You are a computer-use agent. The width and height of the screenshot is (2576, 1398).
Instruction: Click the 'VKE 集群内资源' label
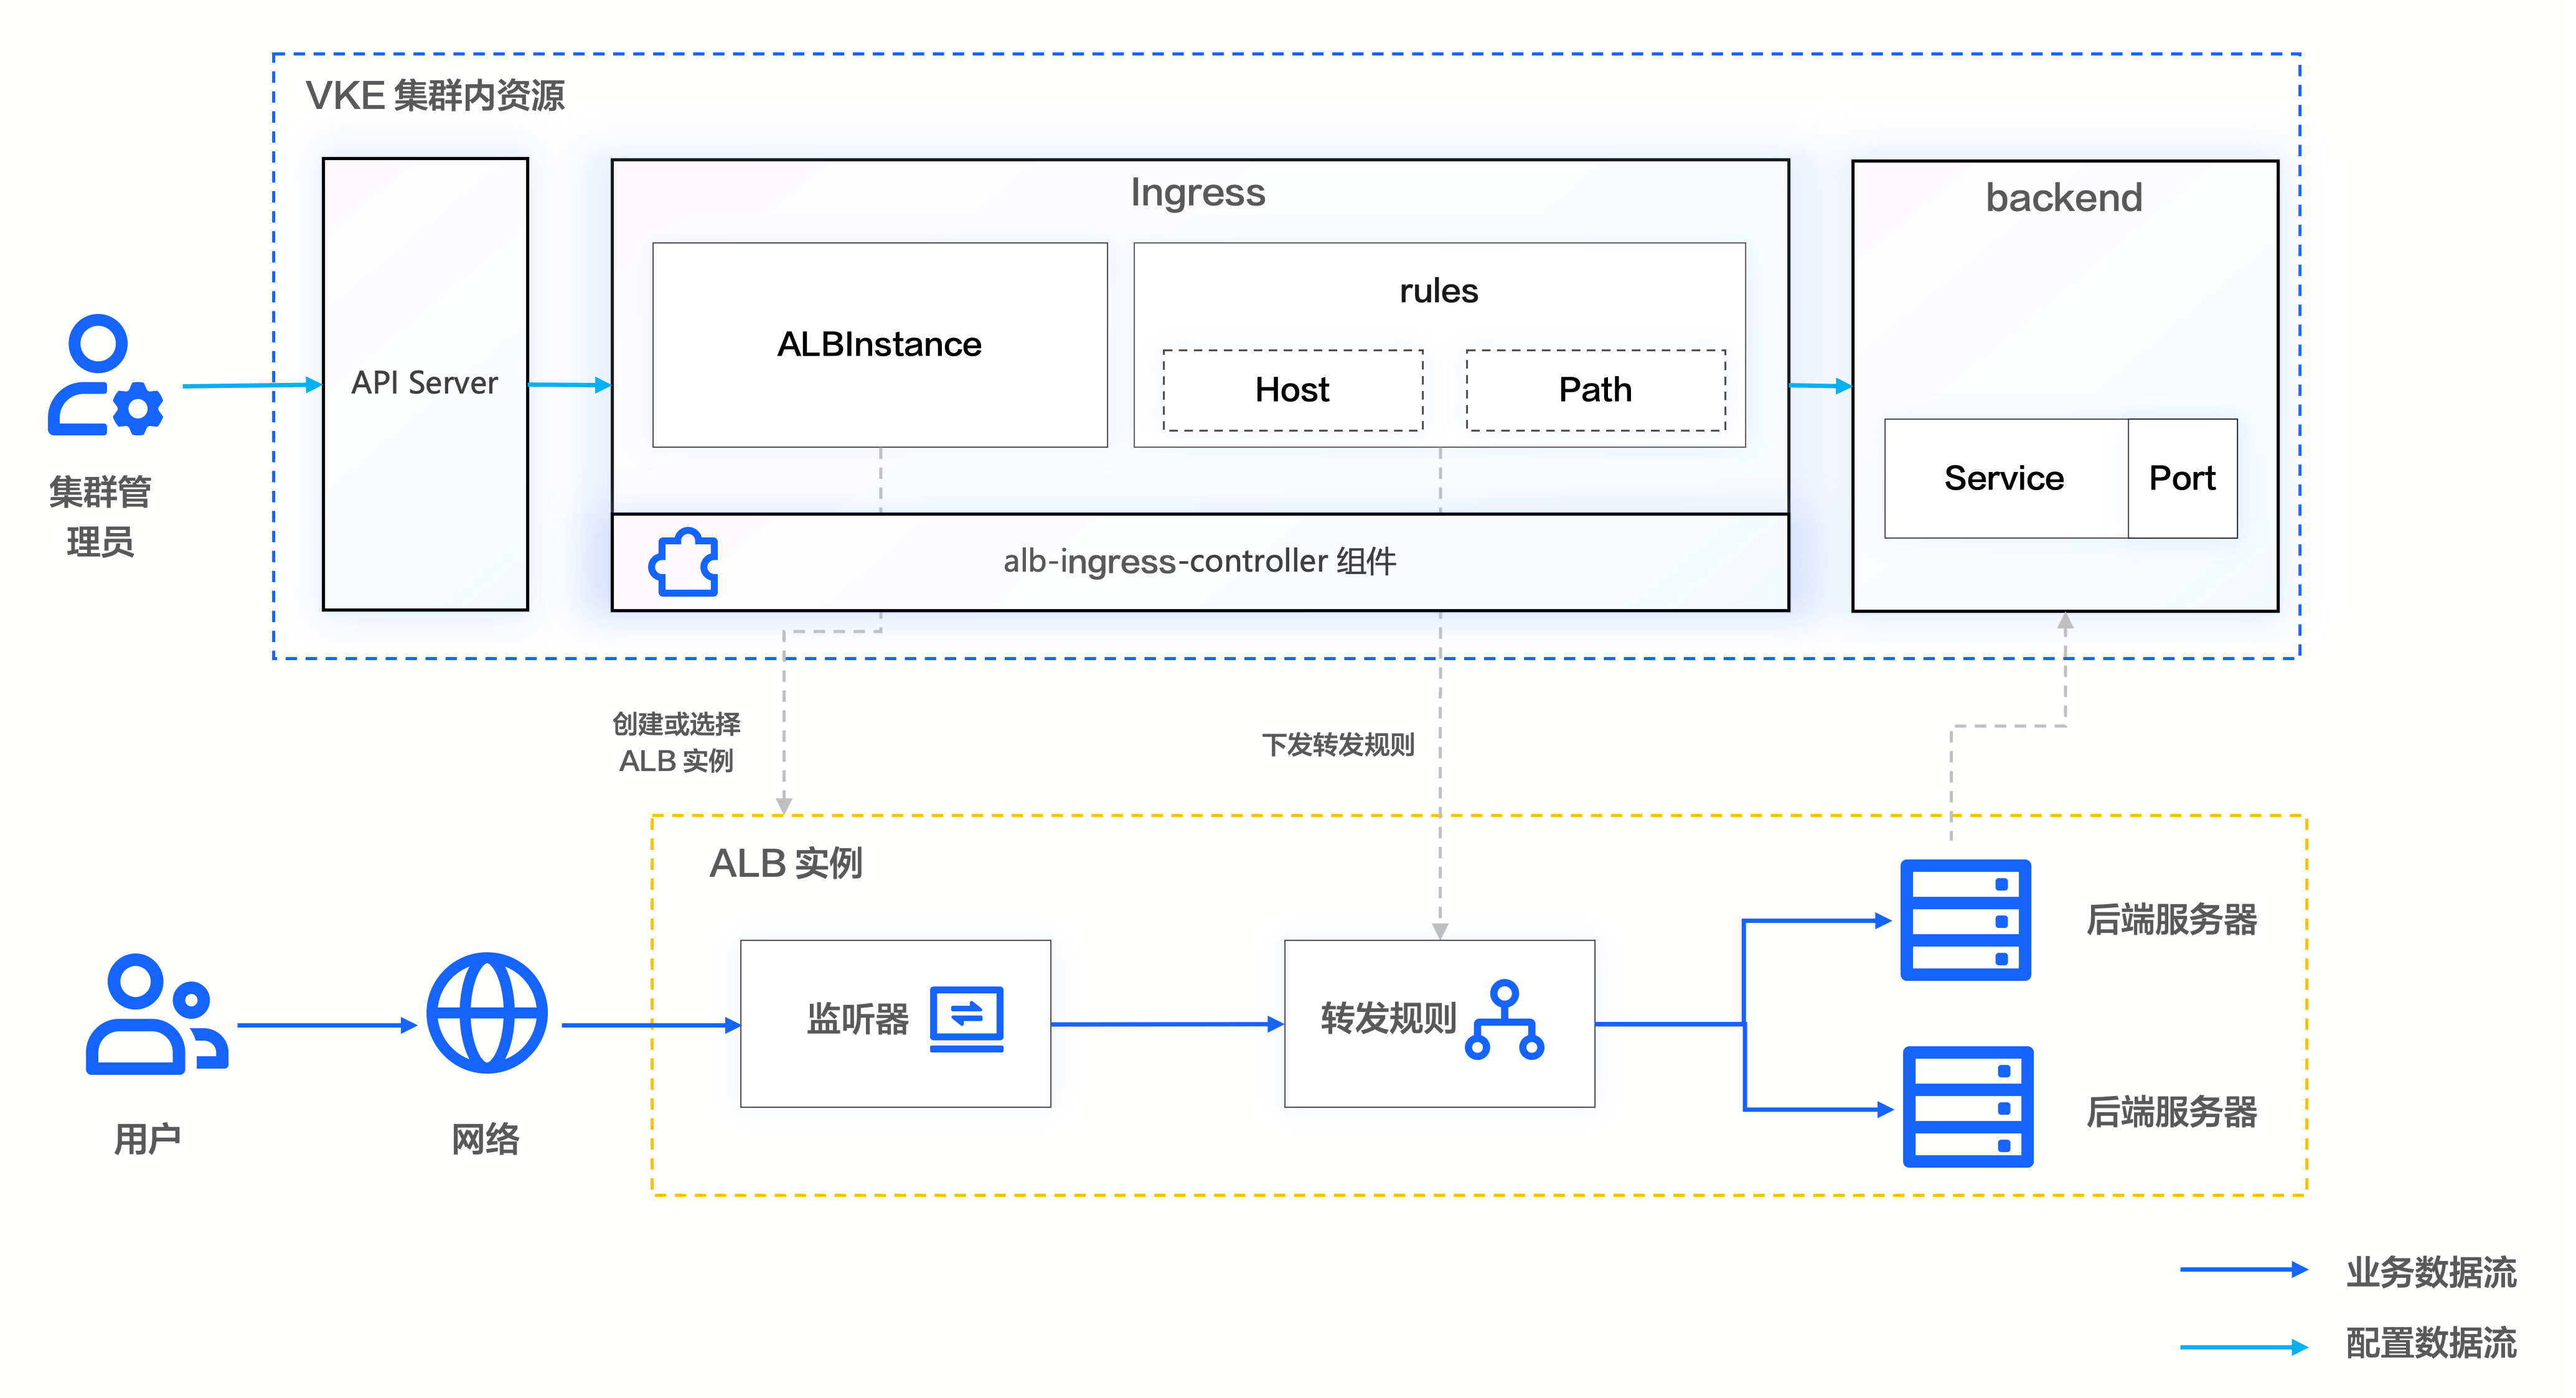pos(435,96)
